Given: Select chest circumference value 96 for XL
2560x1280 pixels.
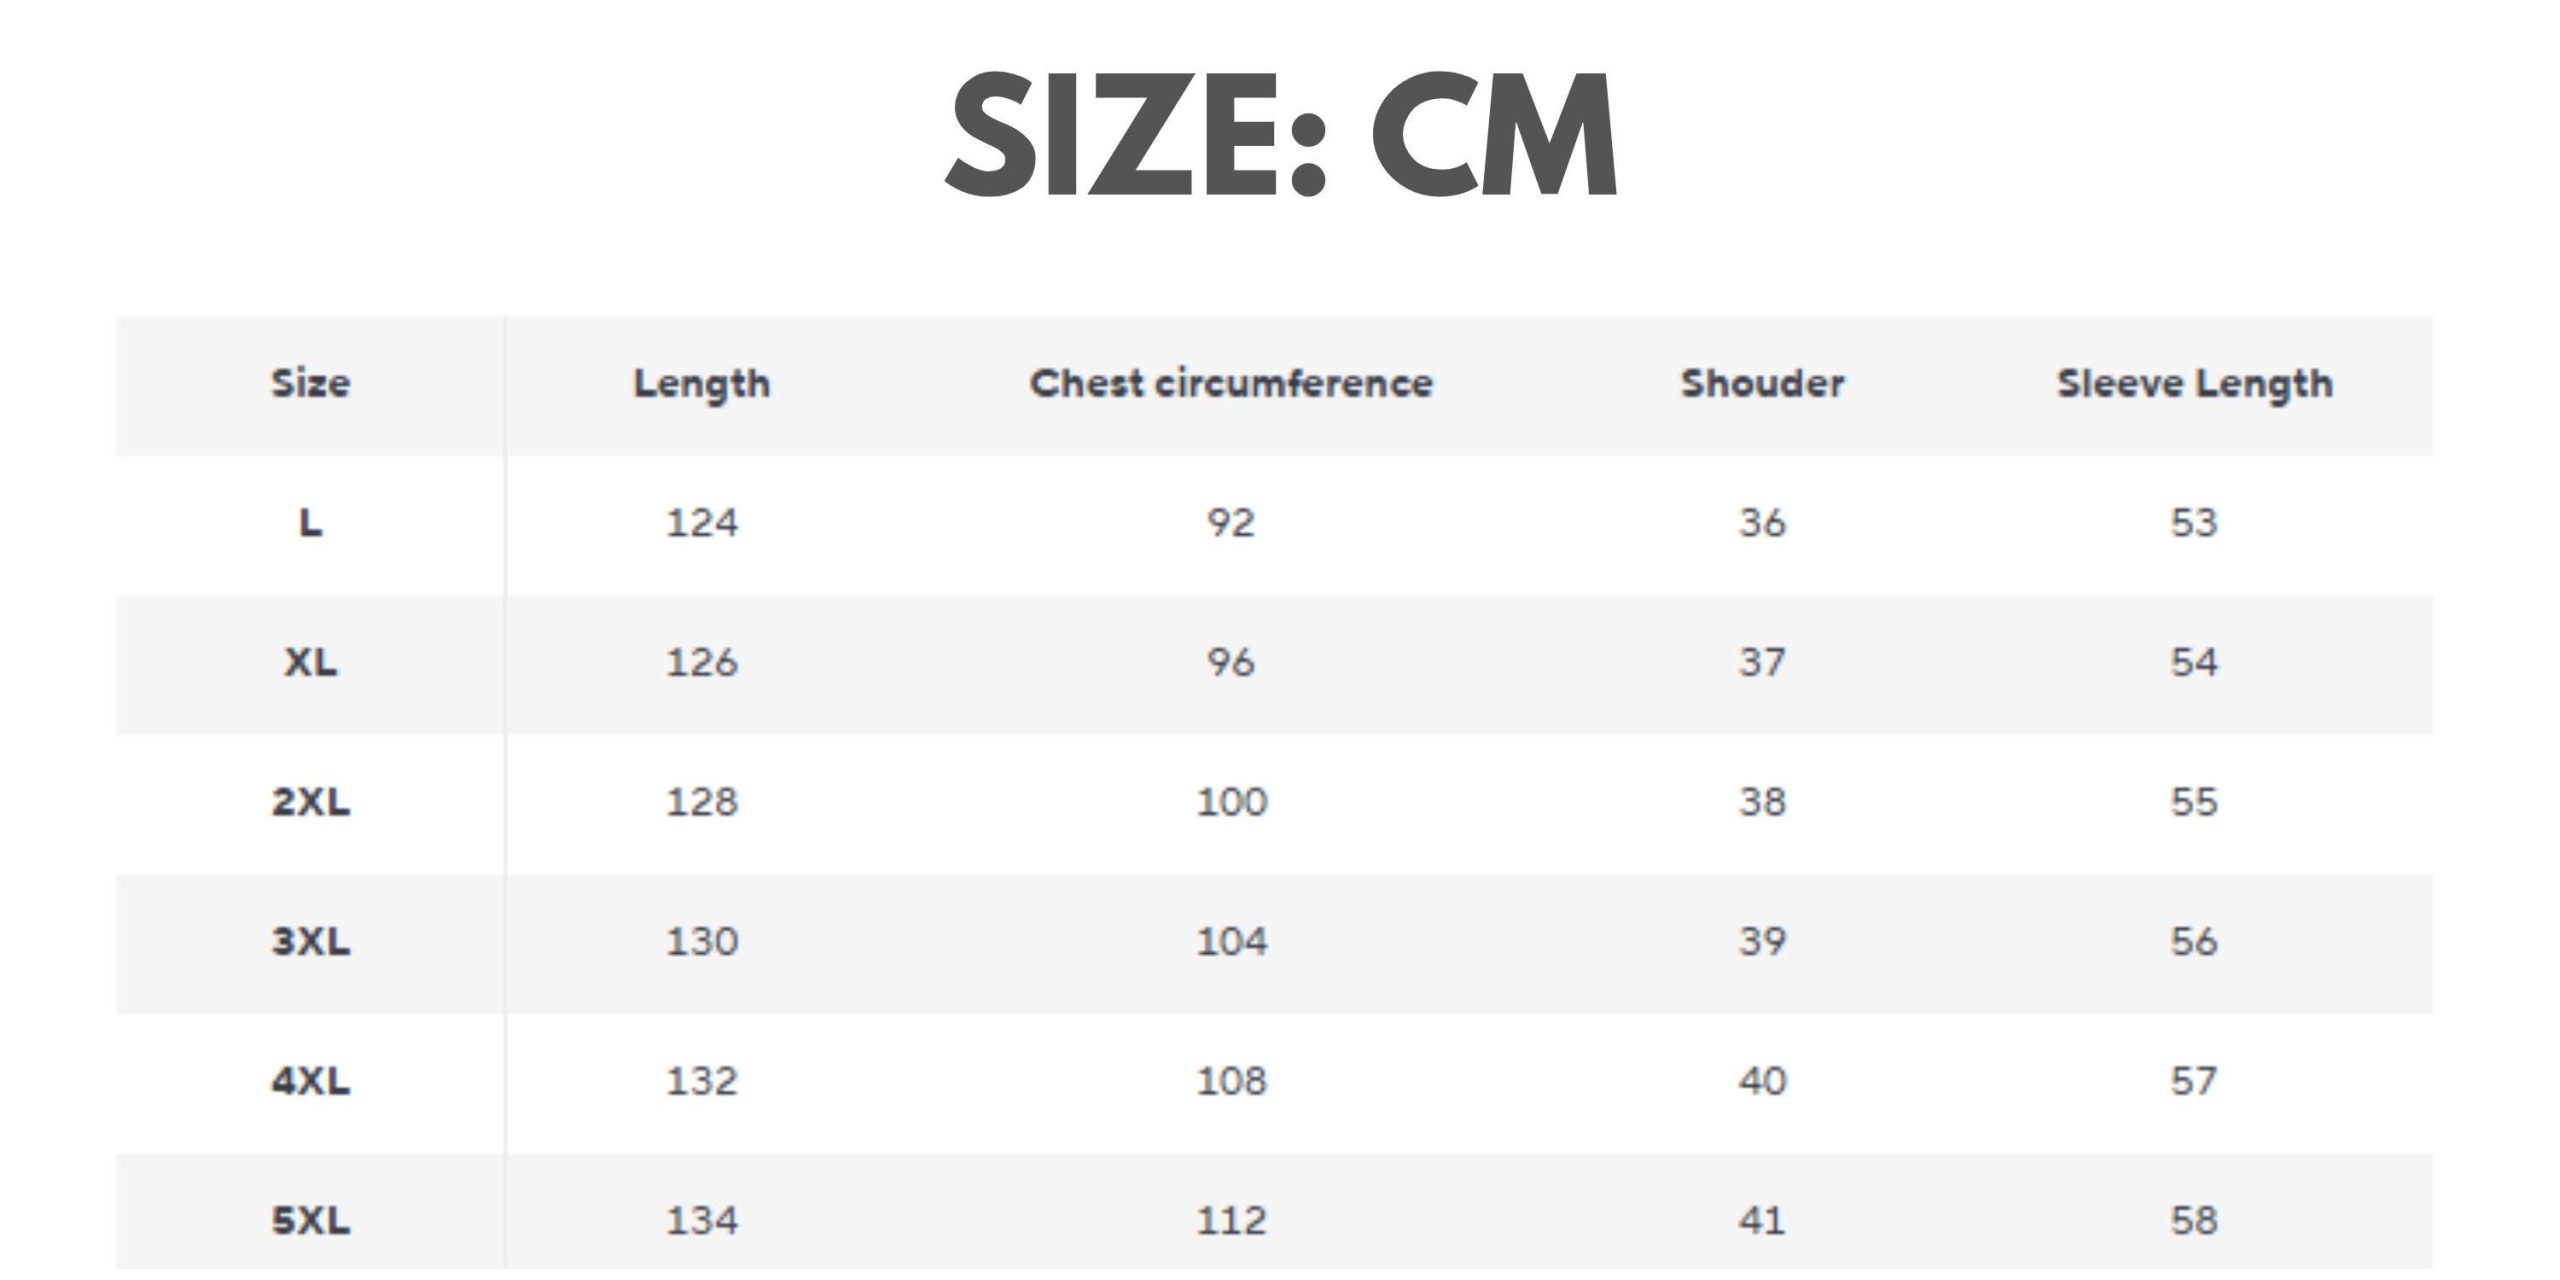Looking at the screenshot, I should 1231,662.
